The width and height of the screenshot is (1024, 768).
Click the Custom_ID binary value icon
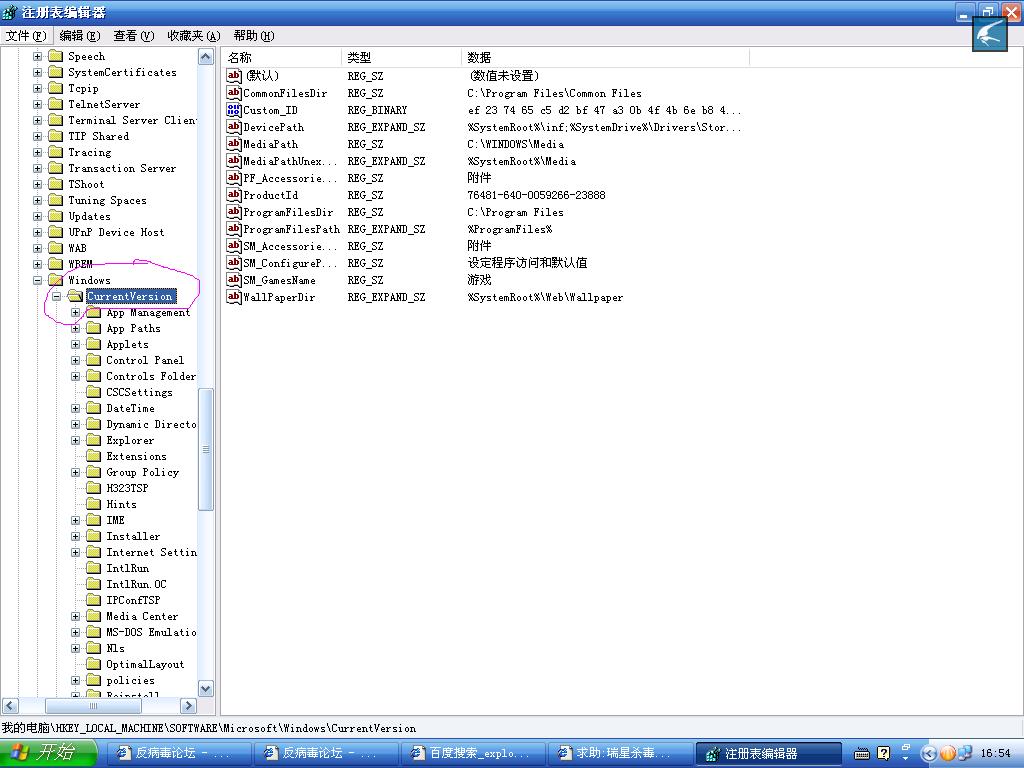pyautogui.click(x=234, y=110)
